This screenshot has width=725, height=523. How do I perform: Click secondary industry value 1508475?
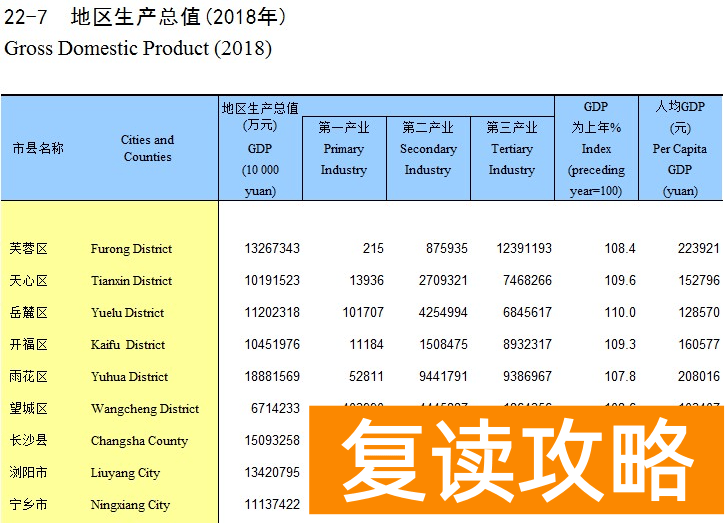tap(443, 345)
